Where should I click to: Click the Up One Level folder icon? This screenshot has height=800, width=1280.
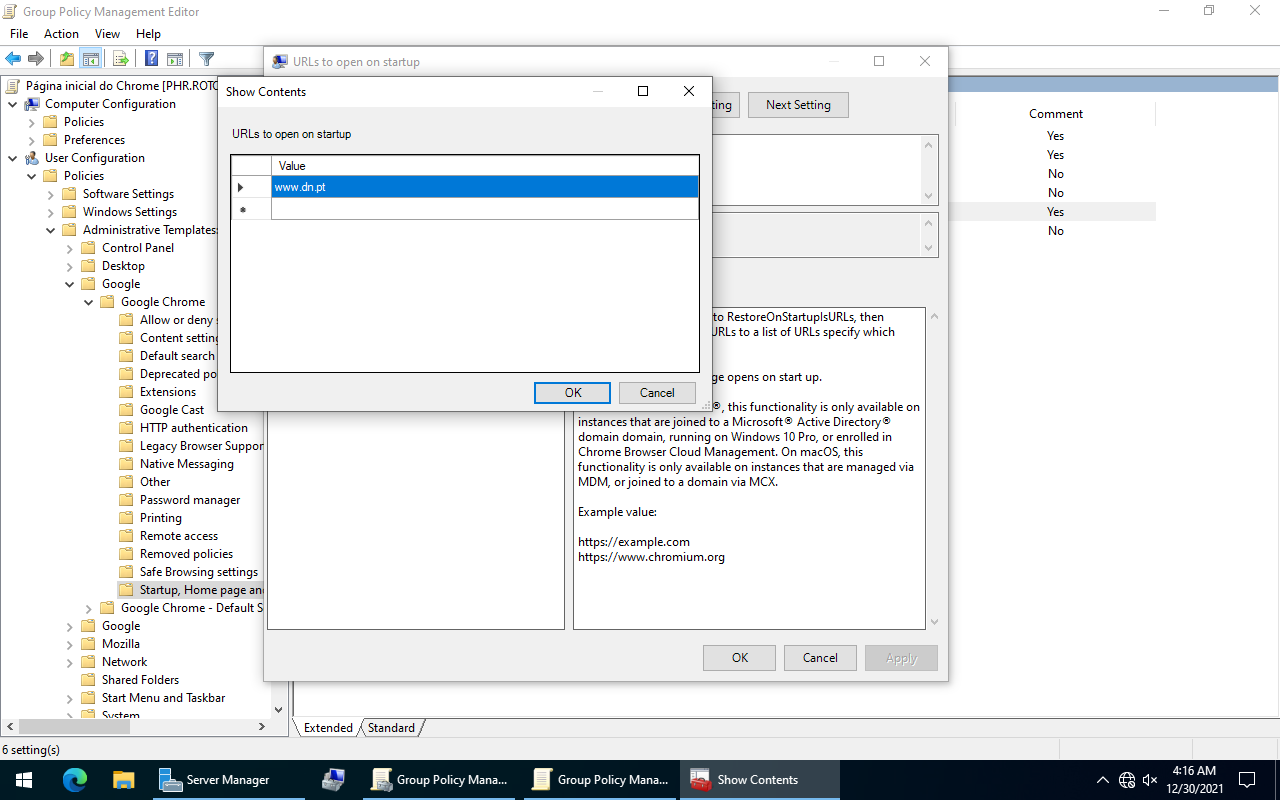66,59
